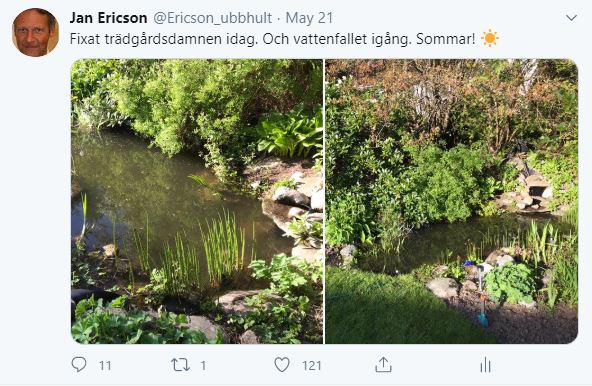Click the sun emoji after Sommar!
The image size is (592, 386).
click(x=490, y=38)
